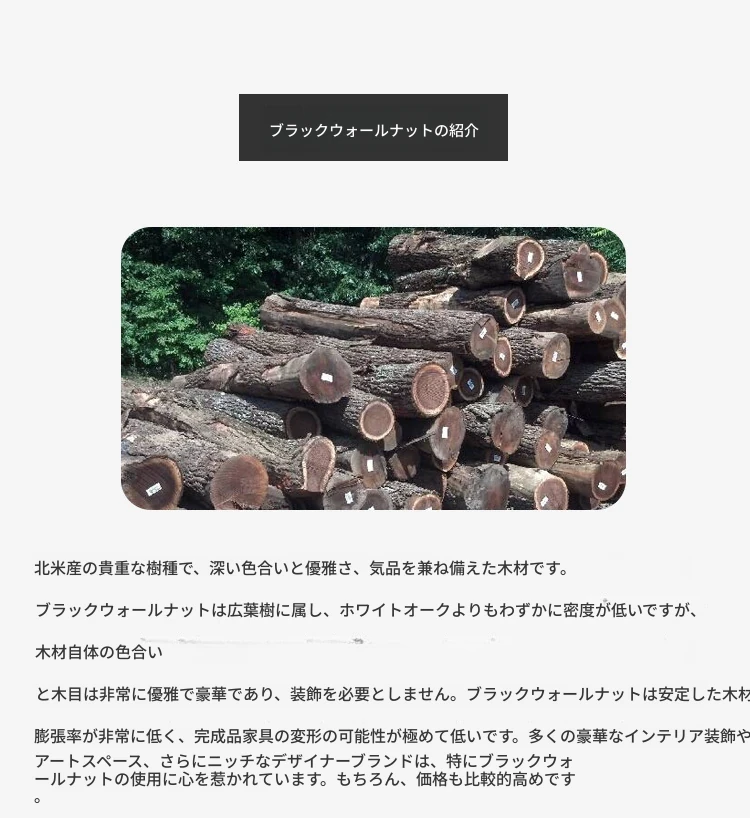Click the line starting ブラックウォールナットは広葉樹に属し
The height and width of the screenshot is (818, 750).
point(366,610)
